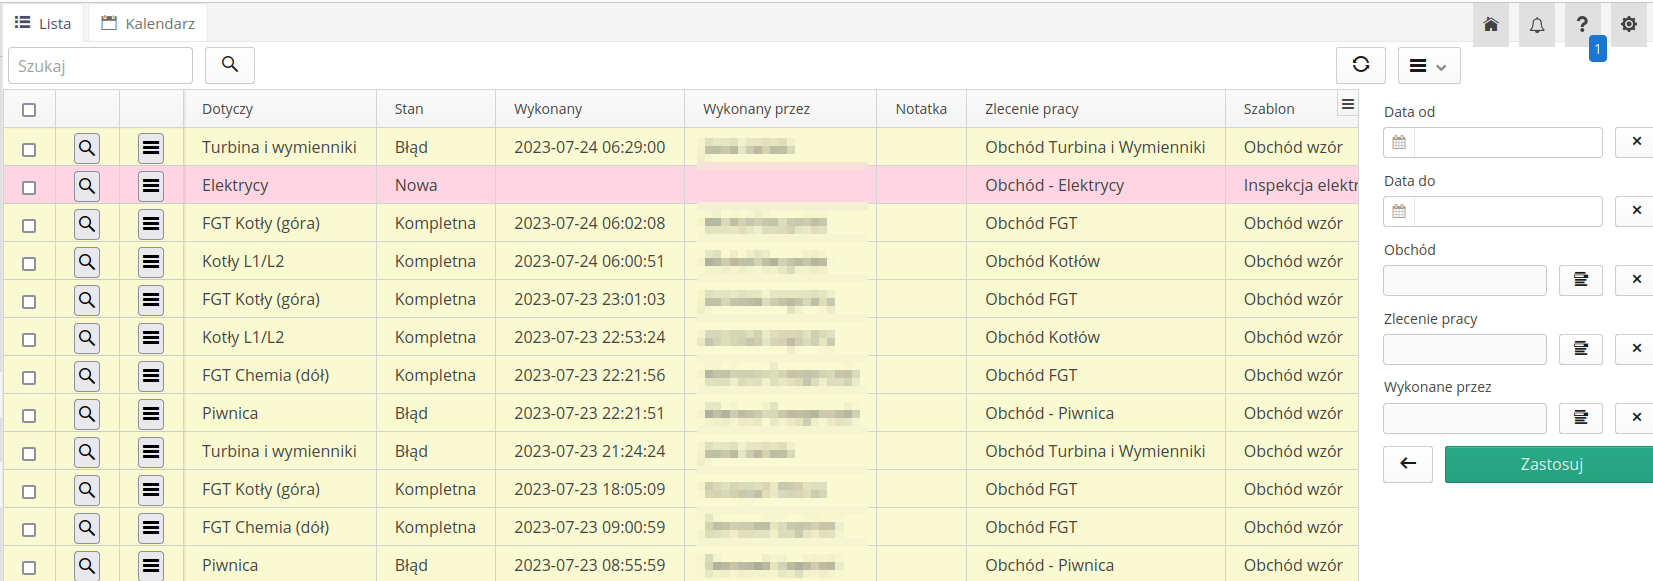Switch to the Lista tab

(x=43, y=23)
